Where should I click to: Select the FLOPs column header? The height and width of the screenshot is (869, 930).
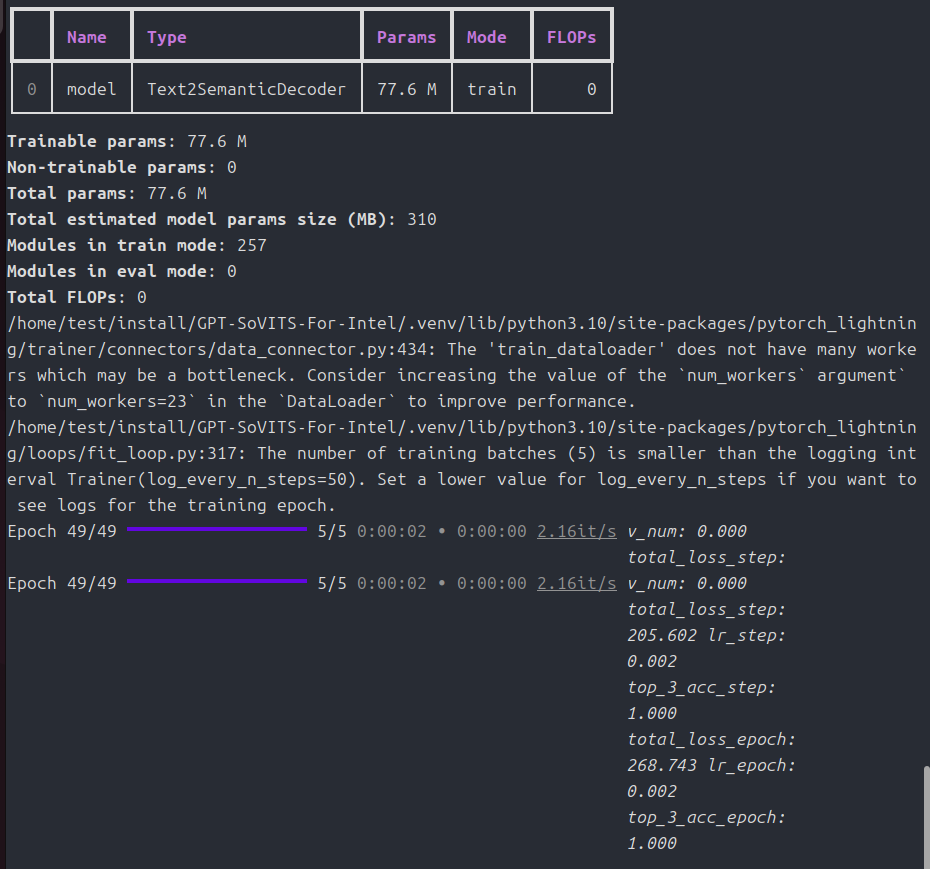pyautogui.click(x=571, y=37)
